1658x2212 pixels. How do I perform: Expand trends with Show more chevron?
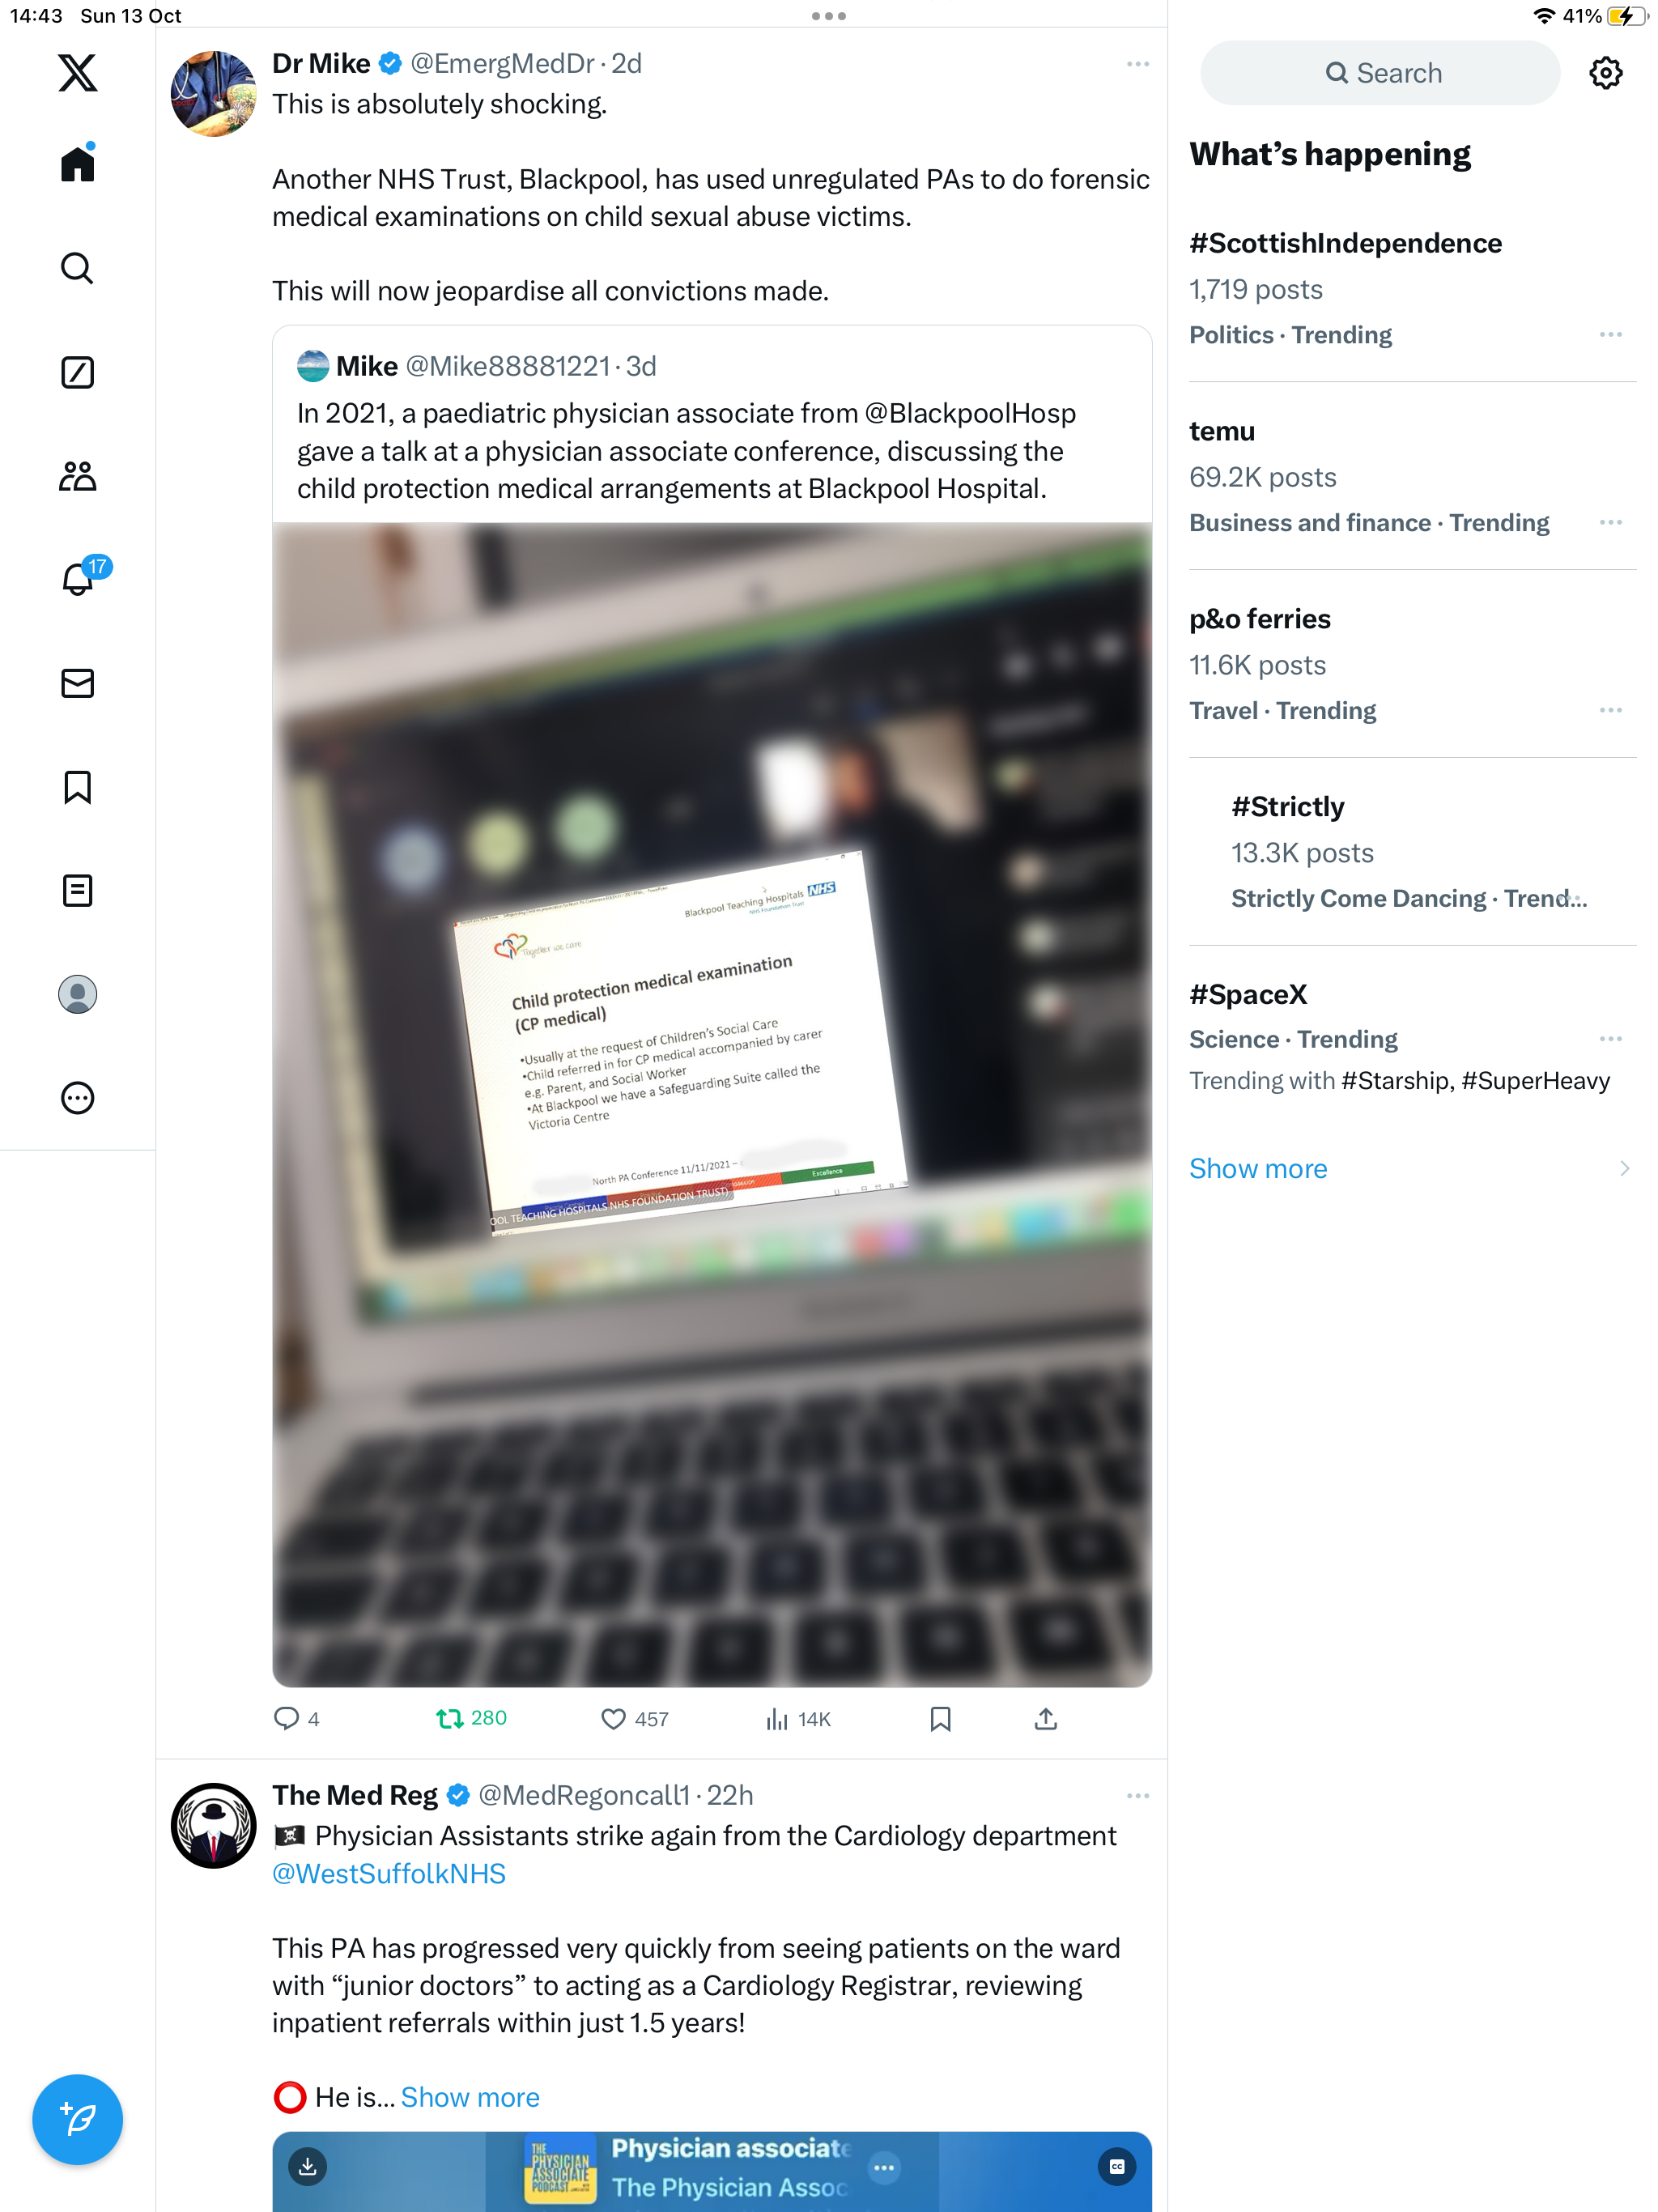tap(1624, 1168)
